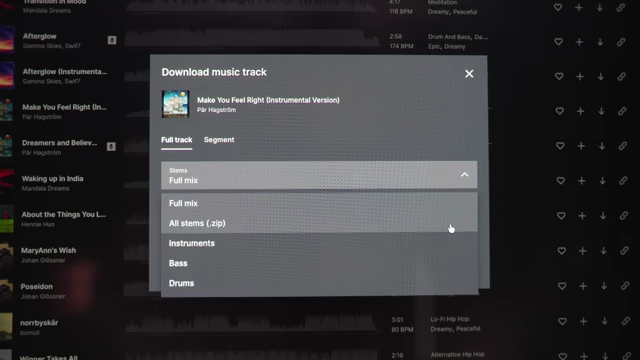Open the Afterglow track title

pos(40,36)
